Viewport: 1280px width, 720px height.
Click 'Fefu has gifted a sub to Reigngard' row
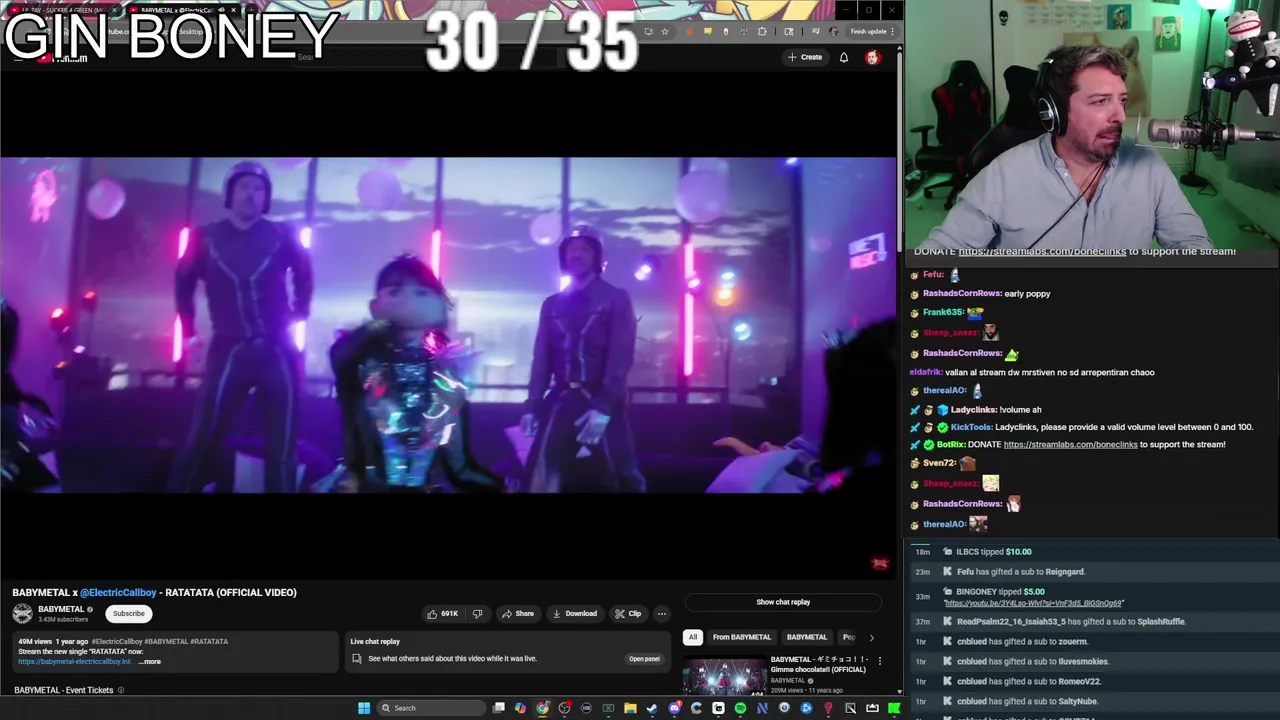click(x=1092, y=572)
